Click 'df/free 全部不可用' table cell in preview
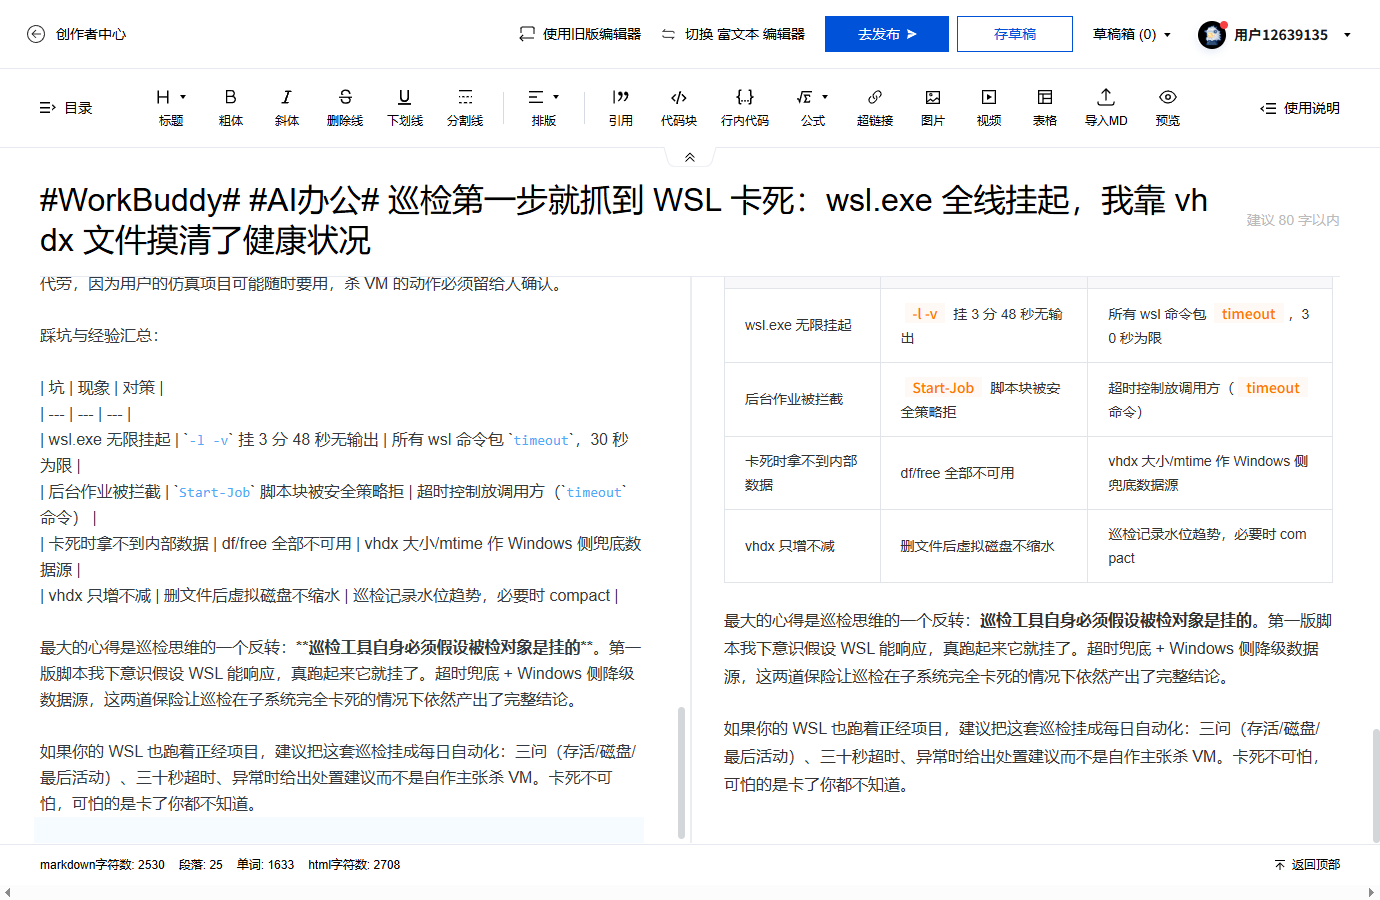Screen dimensions: 1380x900 point(984,473)
